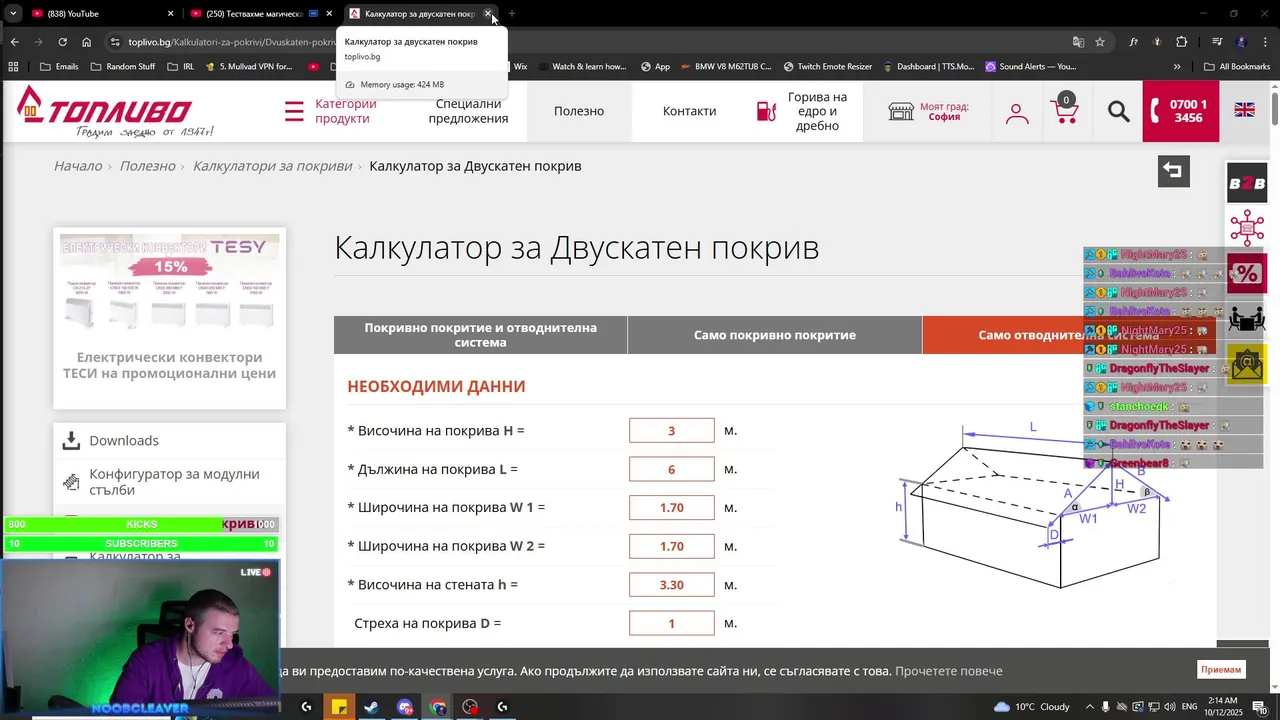Open the 'Контакти' menu item
Screen dimensions: 1280x720
click(689, 111)
